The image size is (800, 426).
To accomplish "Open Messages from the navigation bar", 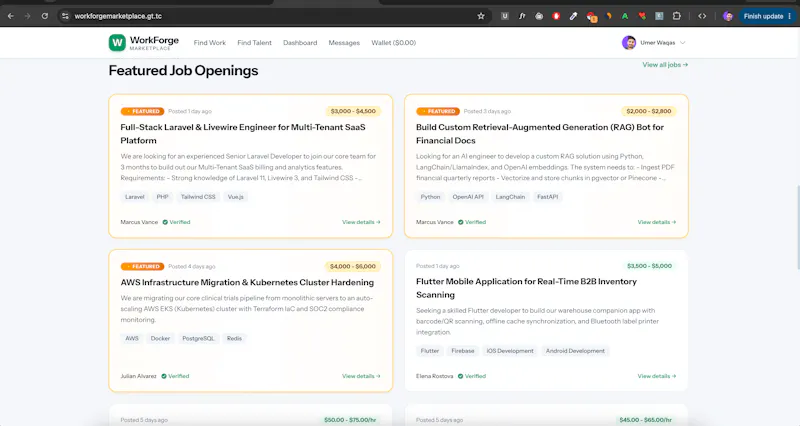I will coord(344,43).
